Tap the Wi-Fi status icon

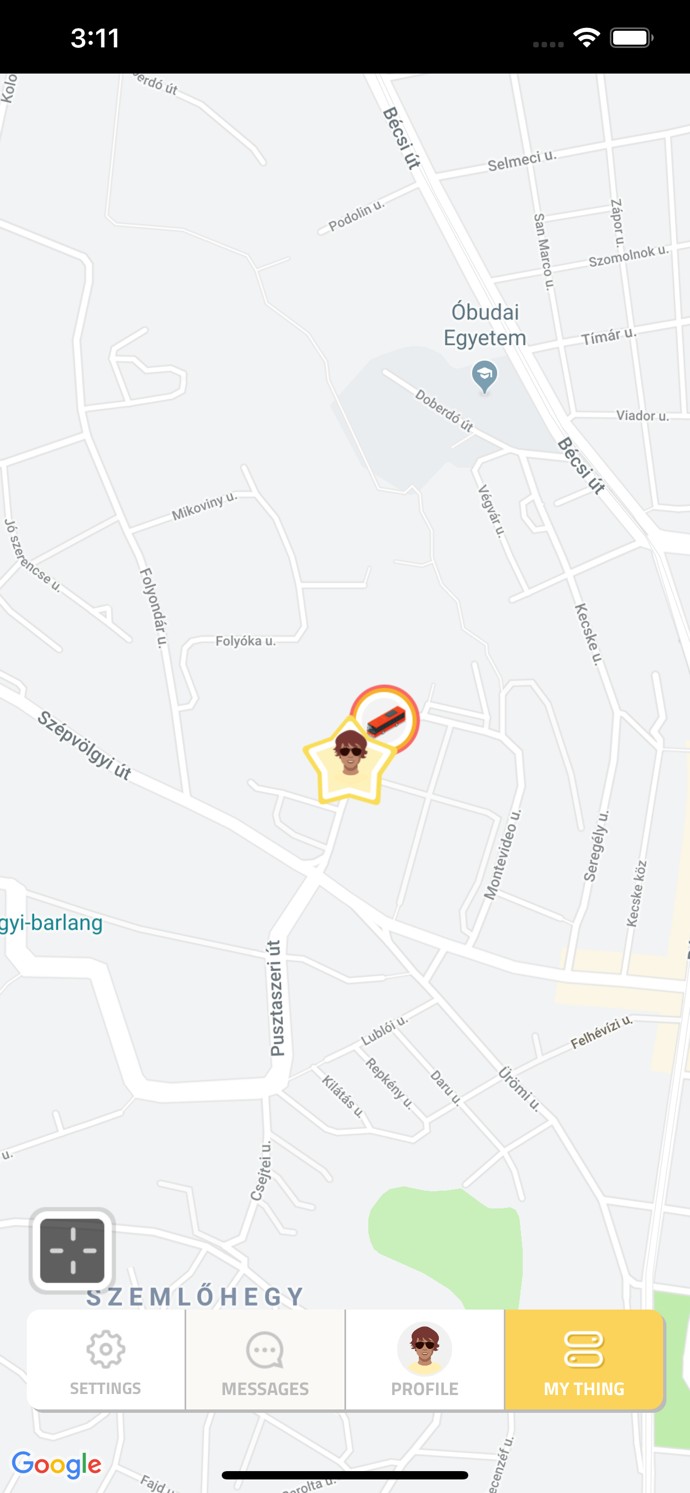[x=586, y=38]
